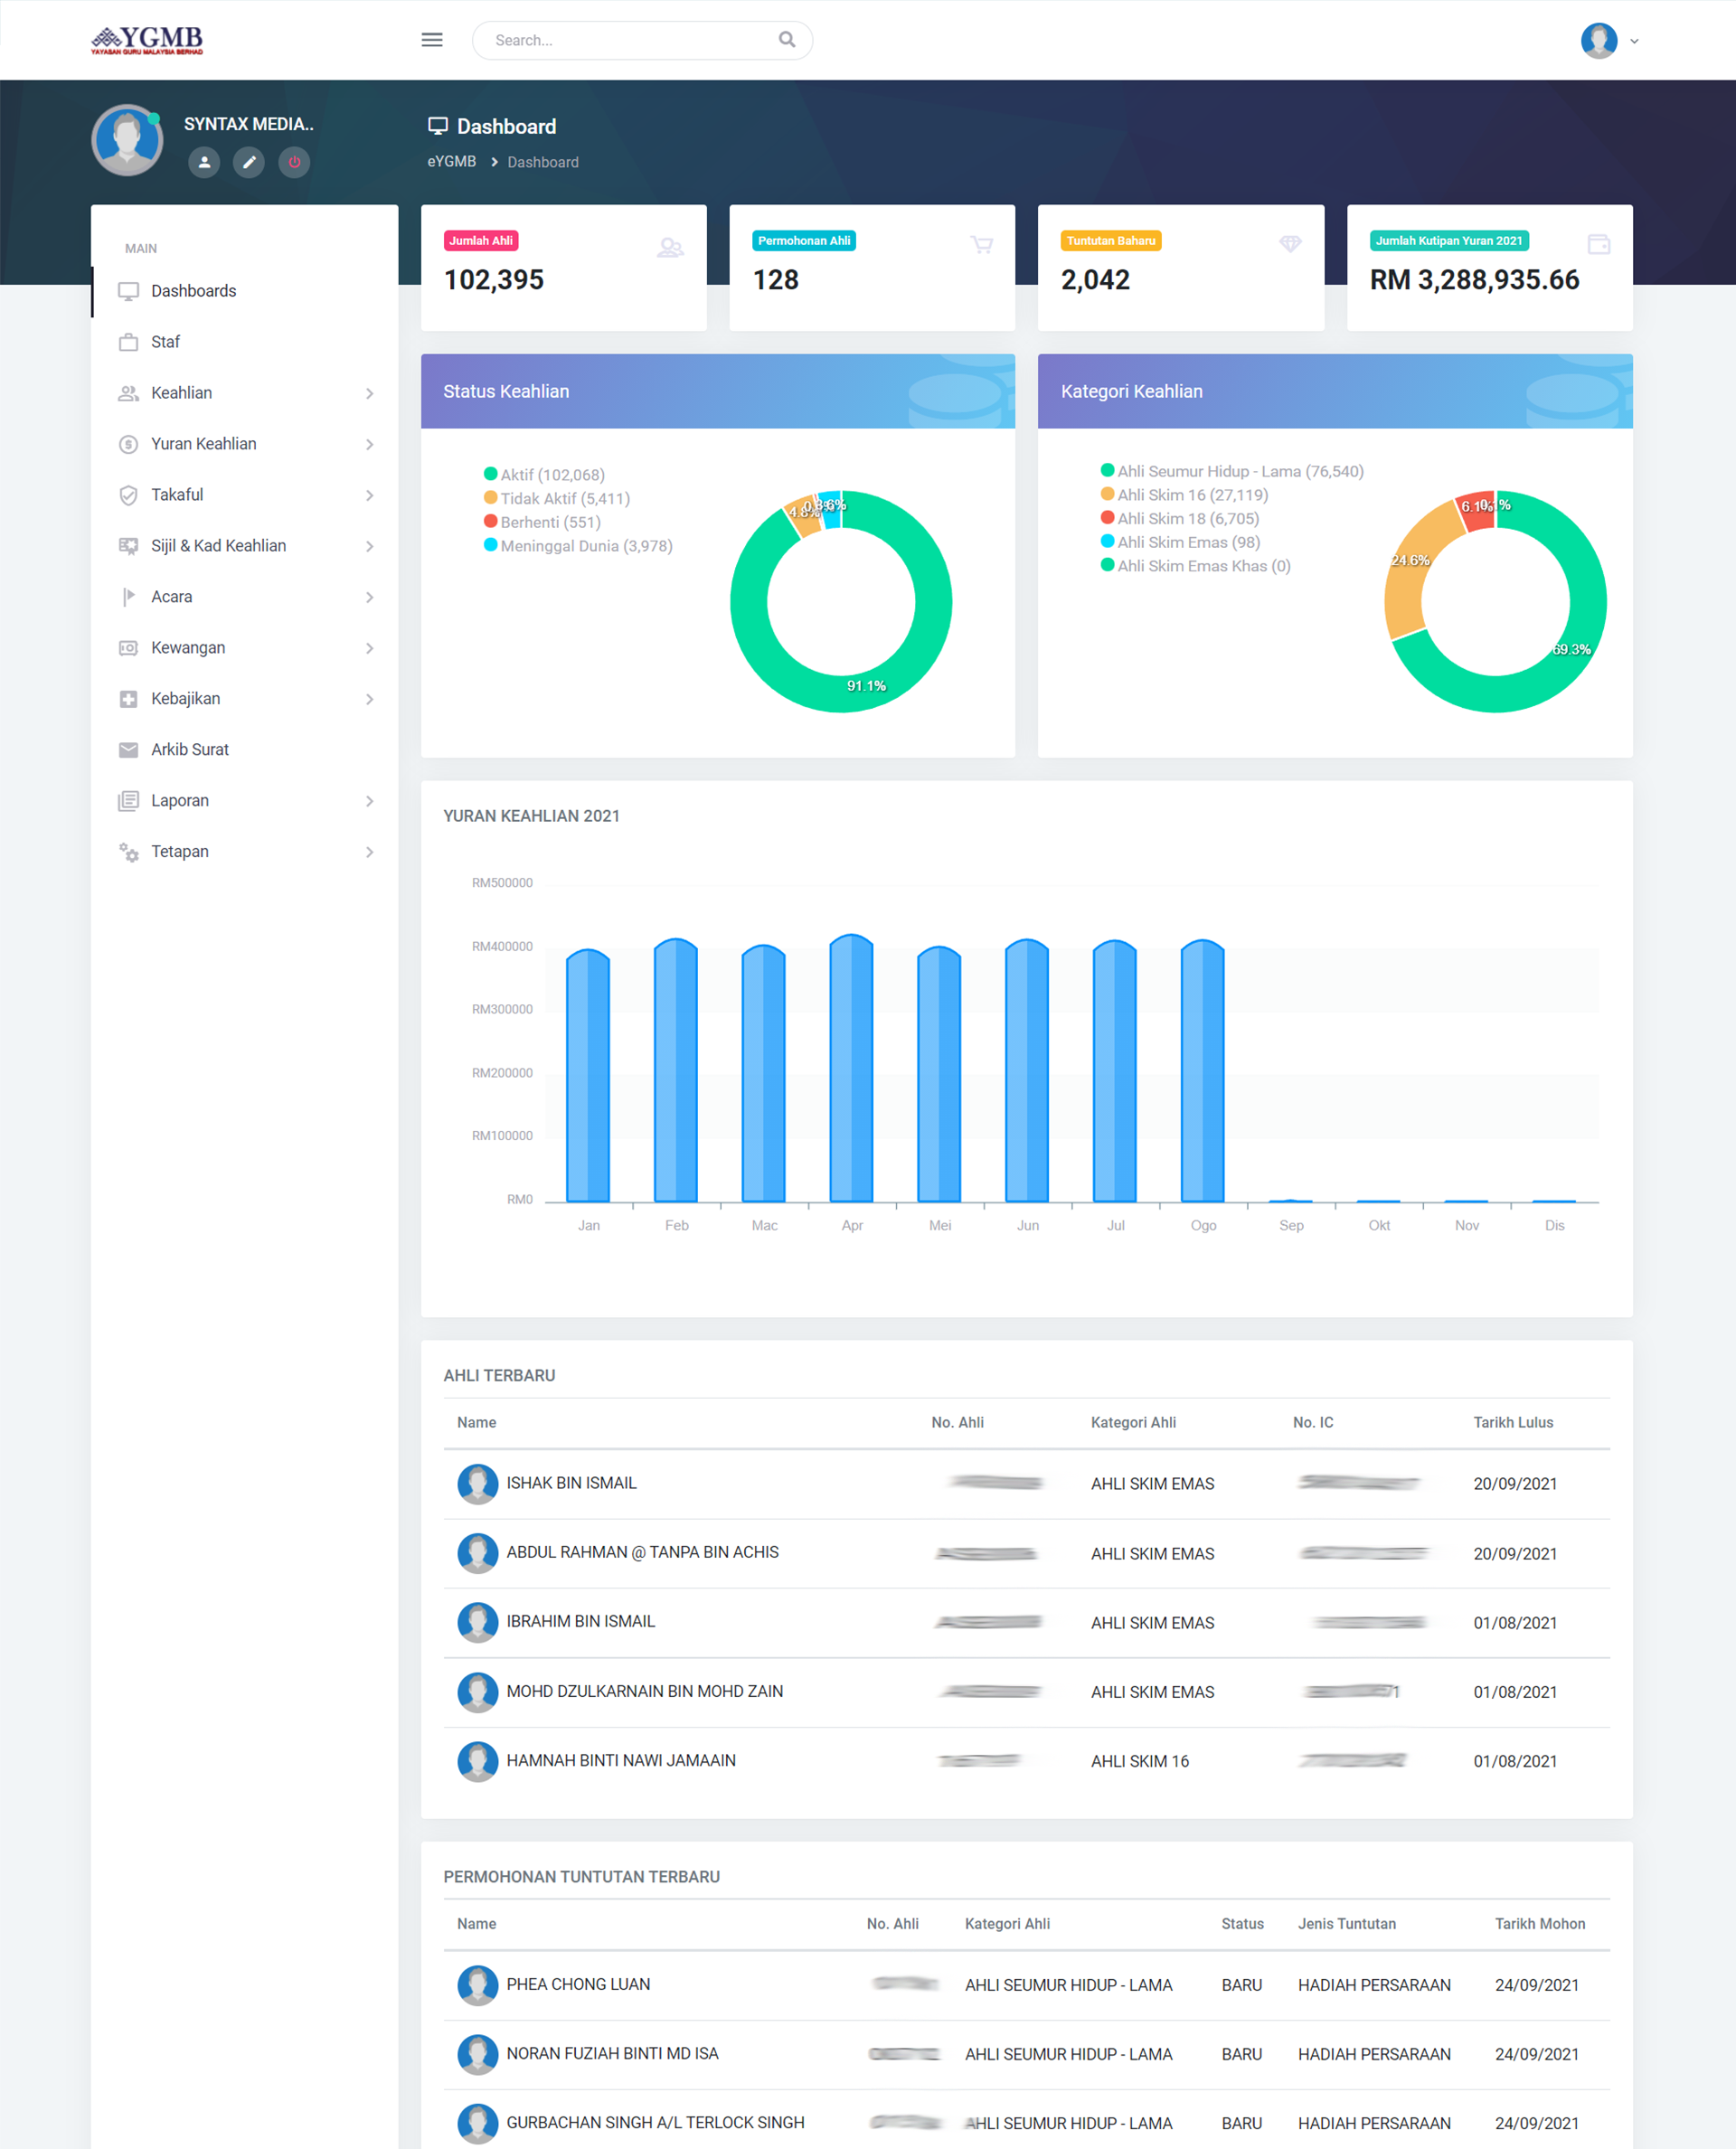Click the Jumlah Kutipan Yuran 2021 badge
1736x2149 pixels.
(1449, 241)
